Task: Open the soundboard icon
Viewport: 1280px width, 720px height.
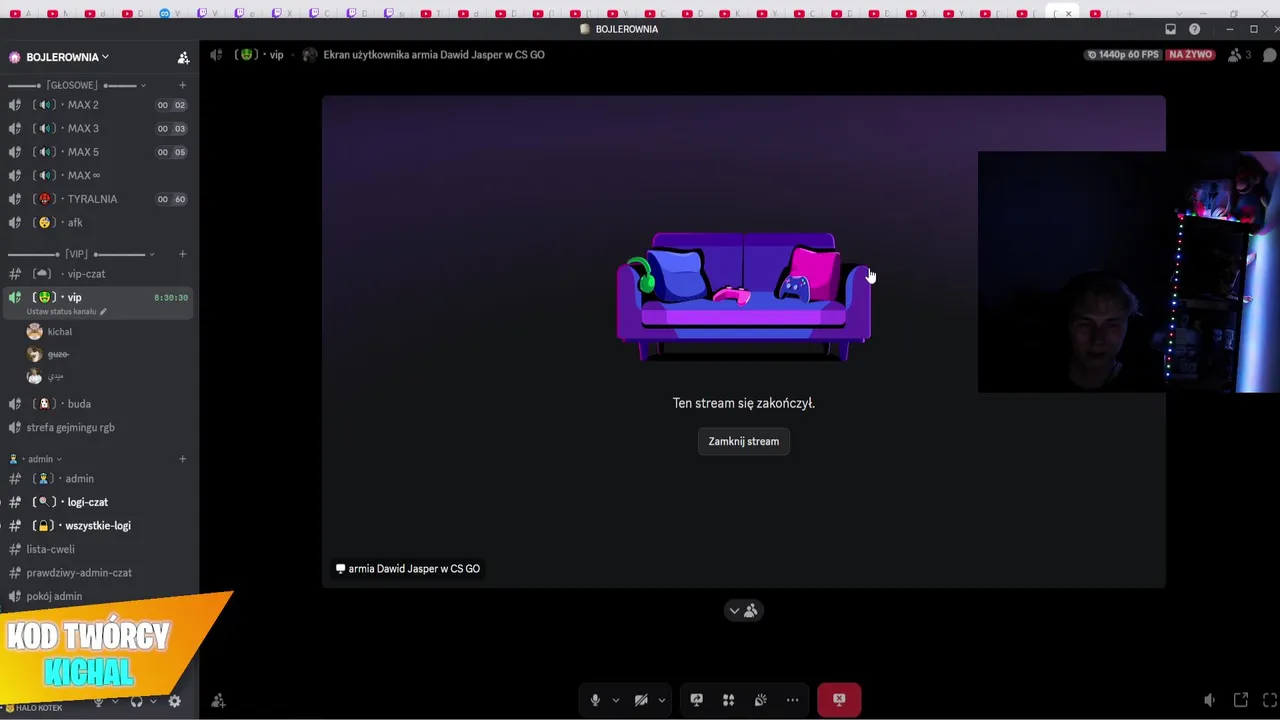Action: (x=761, y=700)
